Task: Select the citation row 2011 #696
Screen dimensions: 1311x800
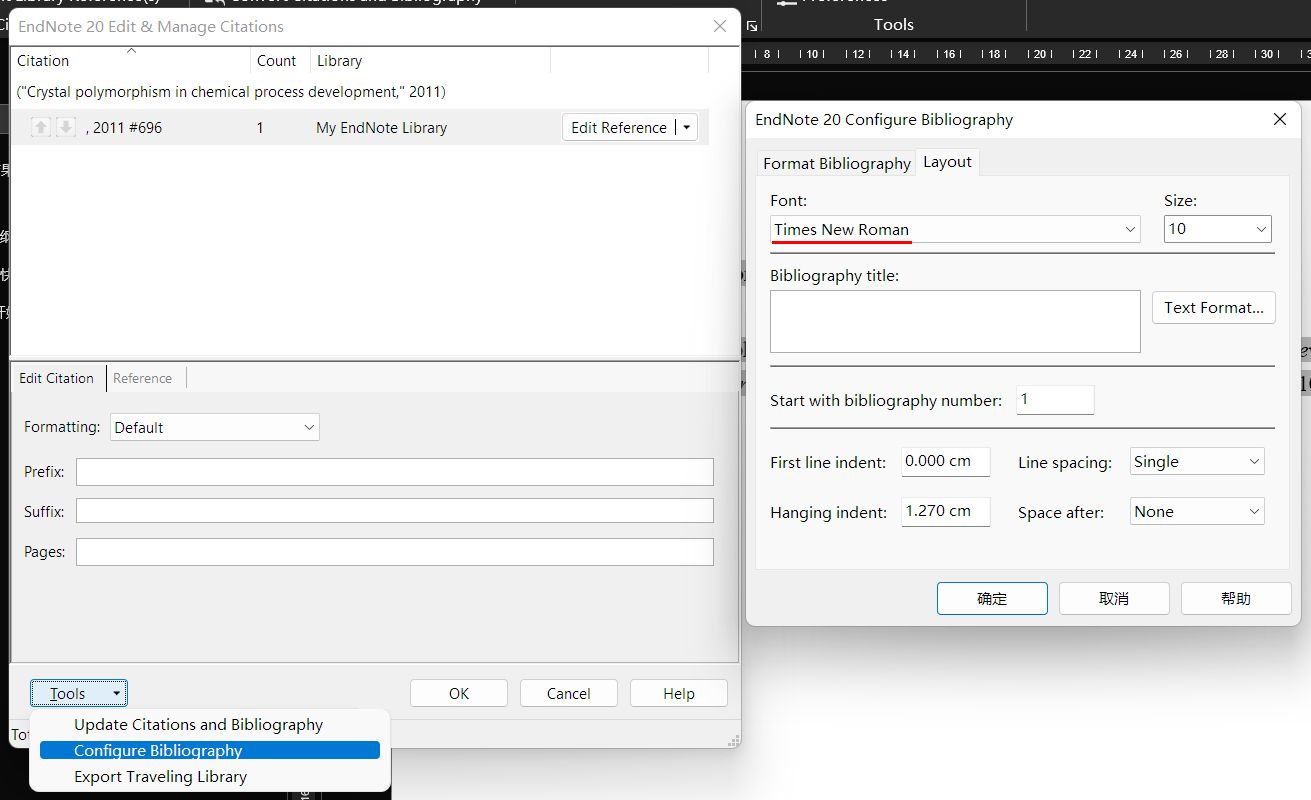Action: [x=360, y=127]
